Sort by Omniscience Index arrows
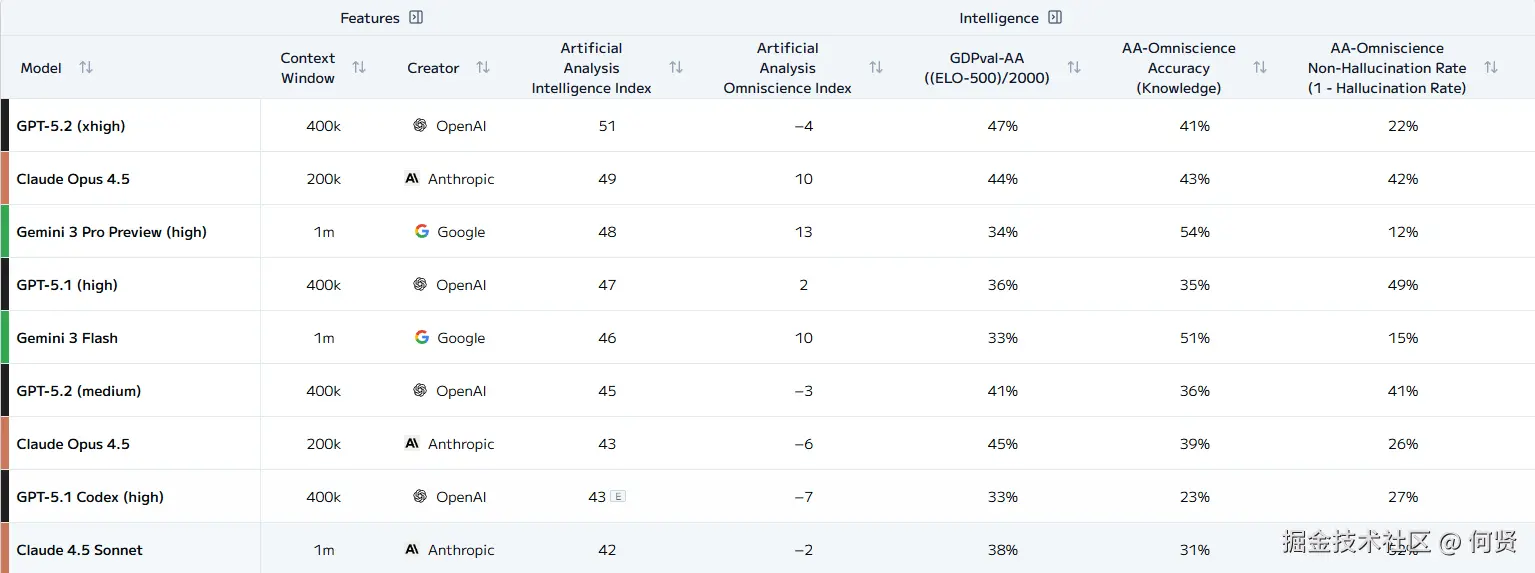 (876, 68)
